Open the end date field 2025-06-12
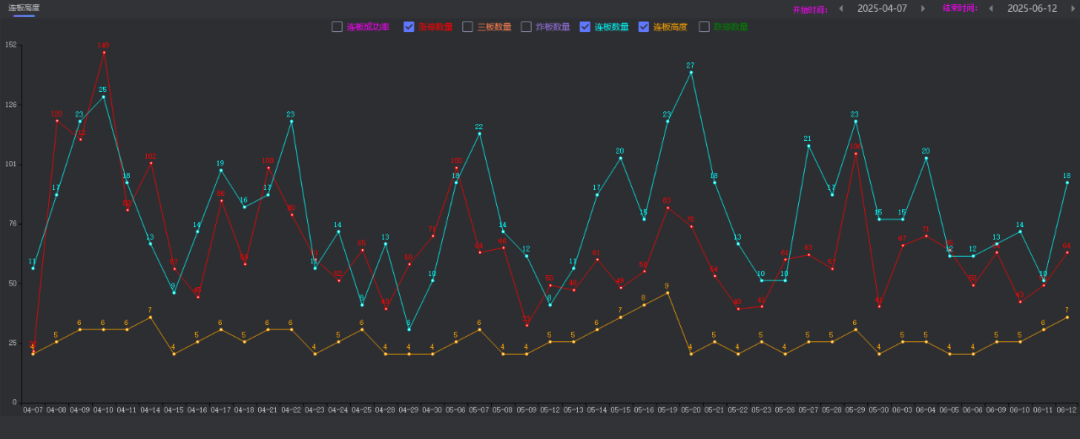The height and width of the screenshot is (439, 1080). [1031, 8]
